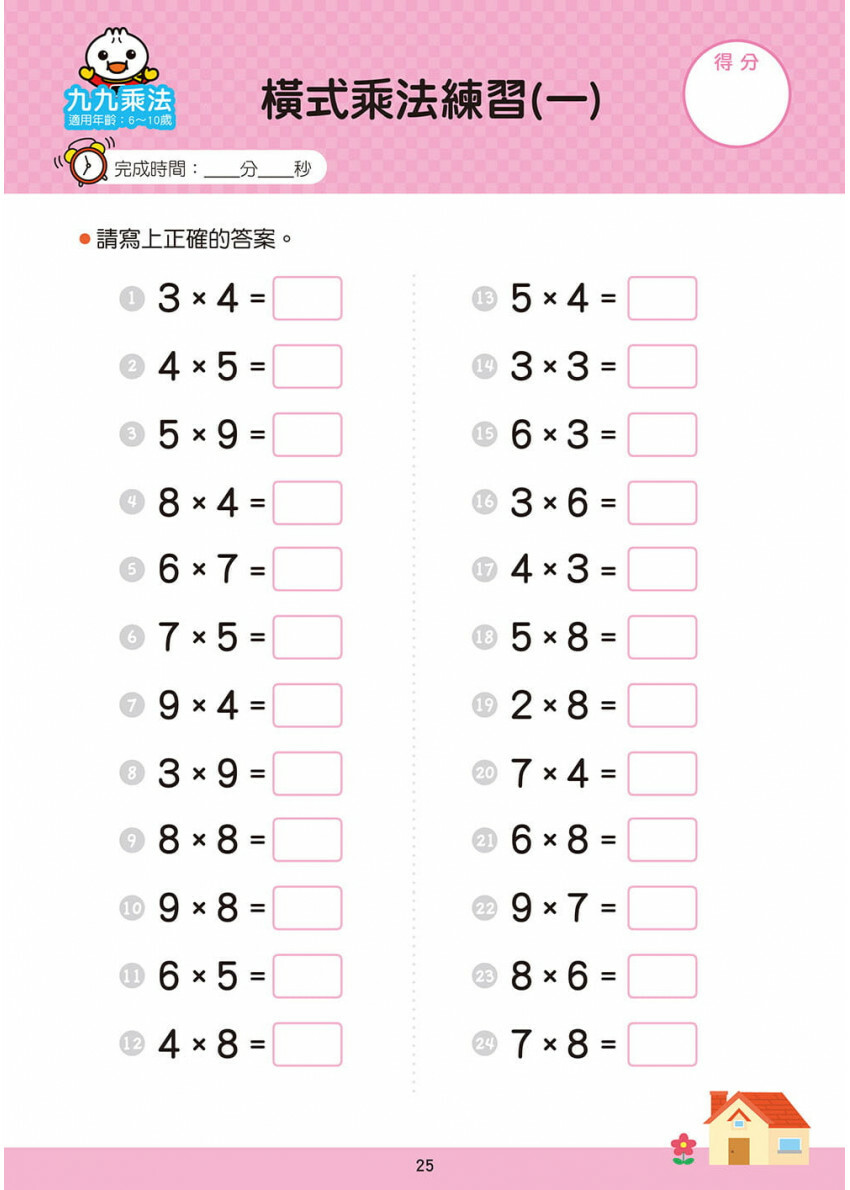Image resolution: width=850 pixels, height=1190 pixels.
Task: Click the number 1 circle badge
Action: click(131, 298)
